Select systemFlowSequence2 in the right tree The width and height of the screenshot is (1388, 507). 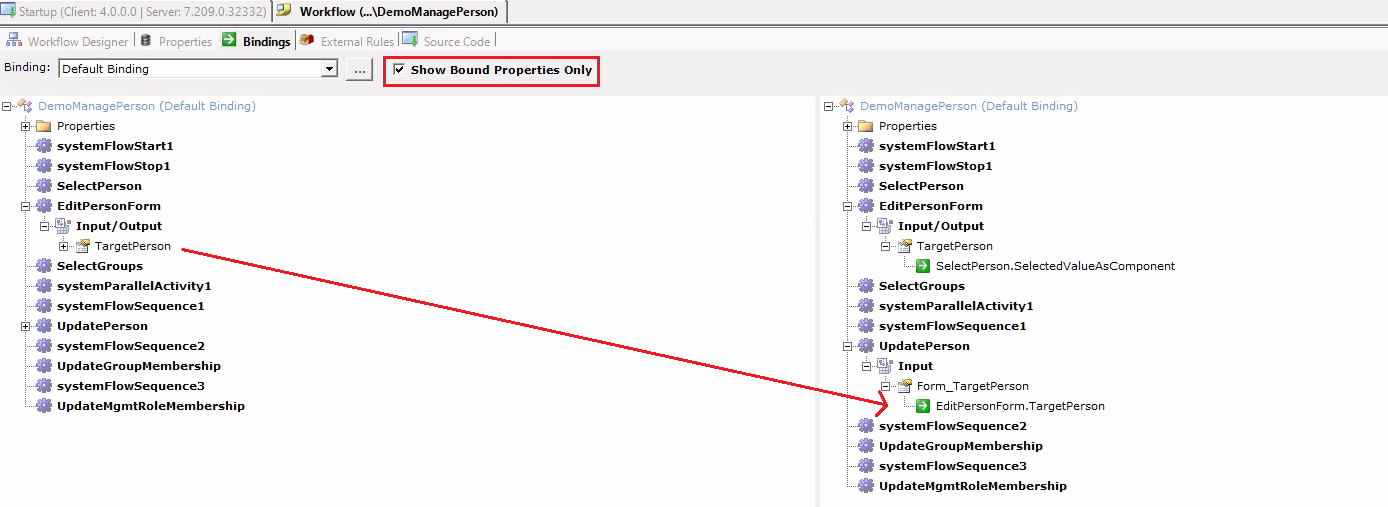point(952,426)
